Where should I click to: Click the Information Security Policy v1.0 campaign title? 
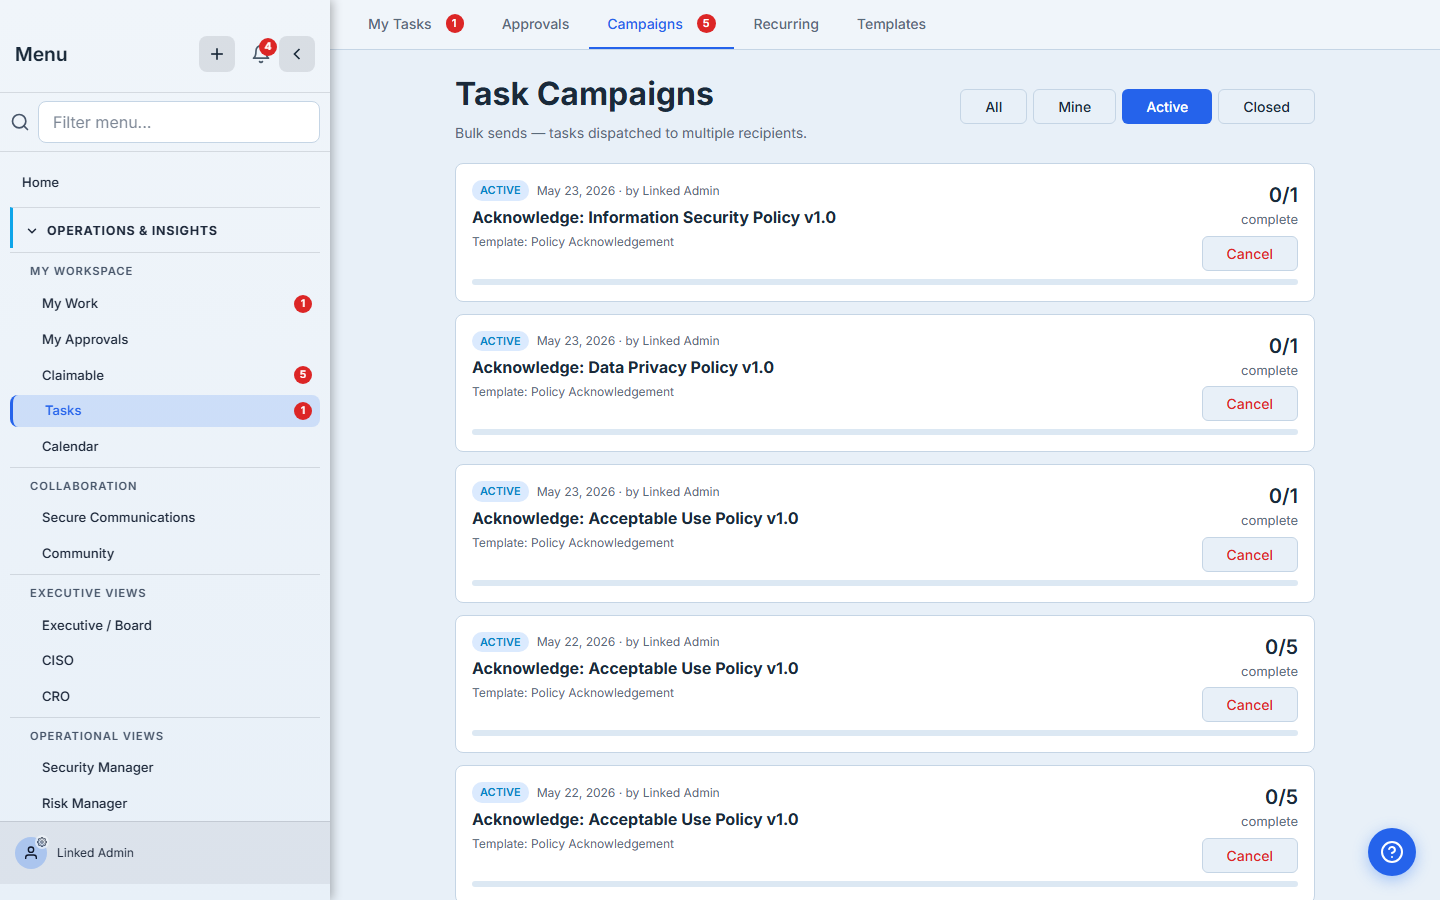654,217
